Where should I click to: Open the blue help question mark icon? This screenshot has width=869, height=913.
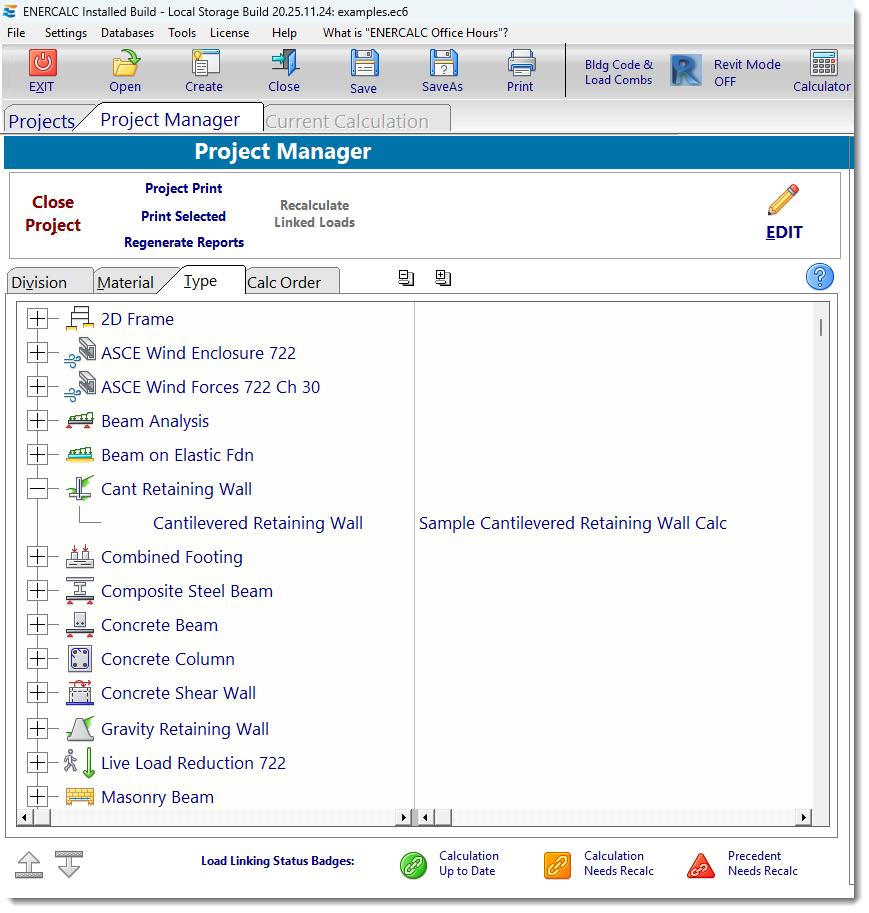(819, 277)
